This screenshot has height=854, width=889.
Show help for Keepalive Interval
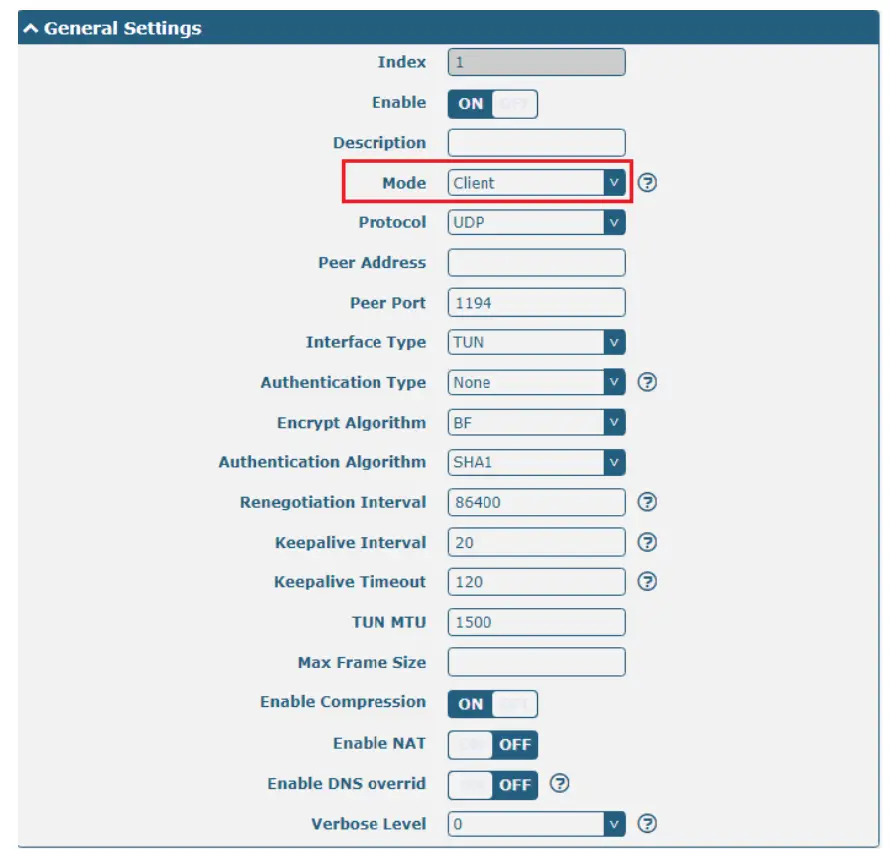(x=647, y=542)
